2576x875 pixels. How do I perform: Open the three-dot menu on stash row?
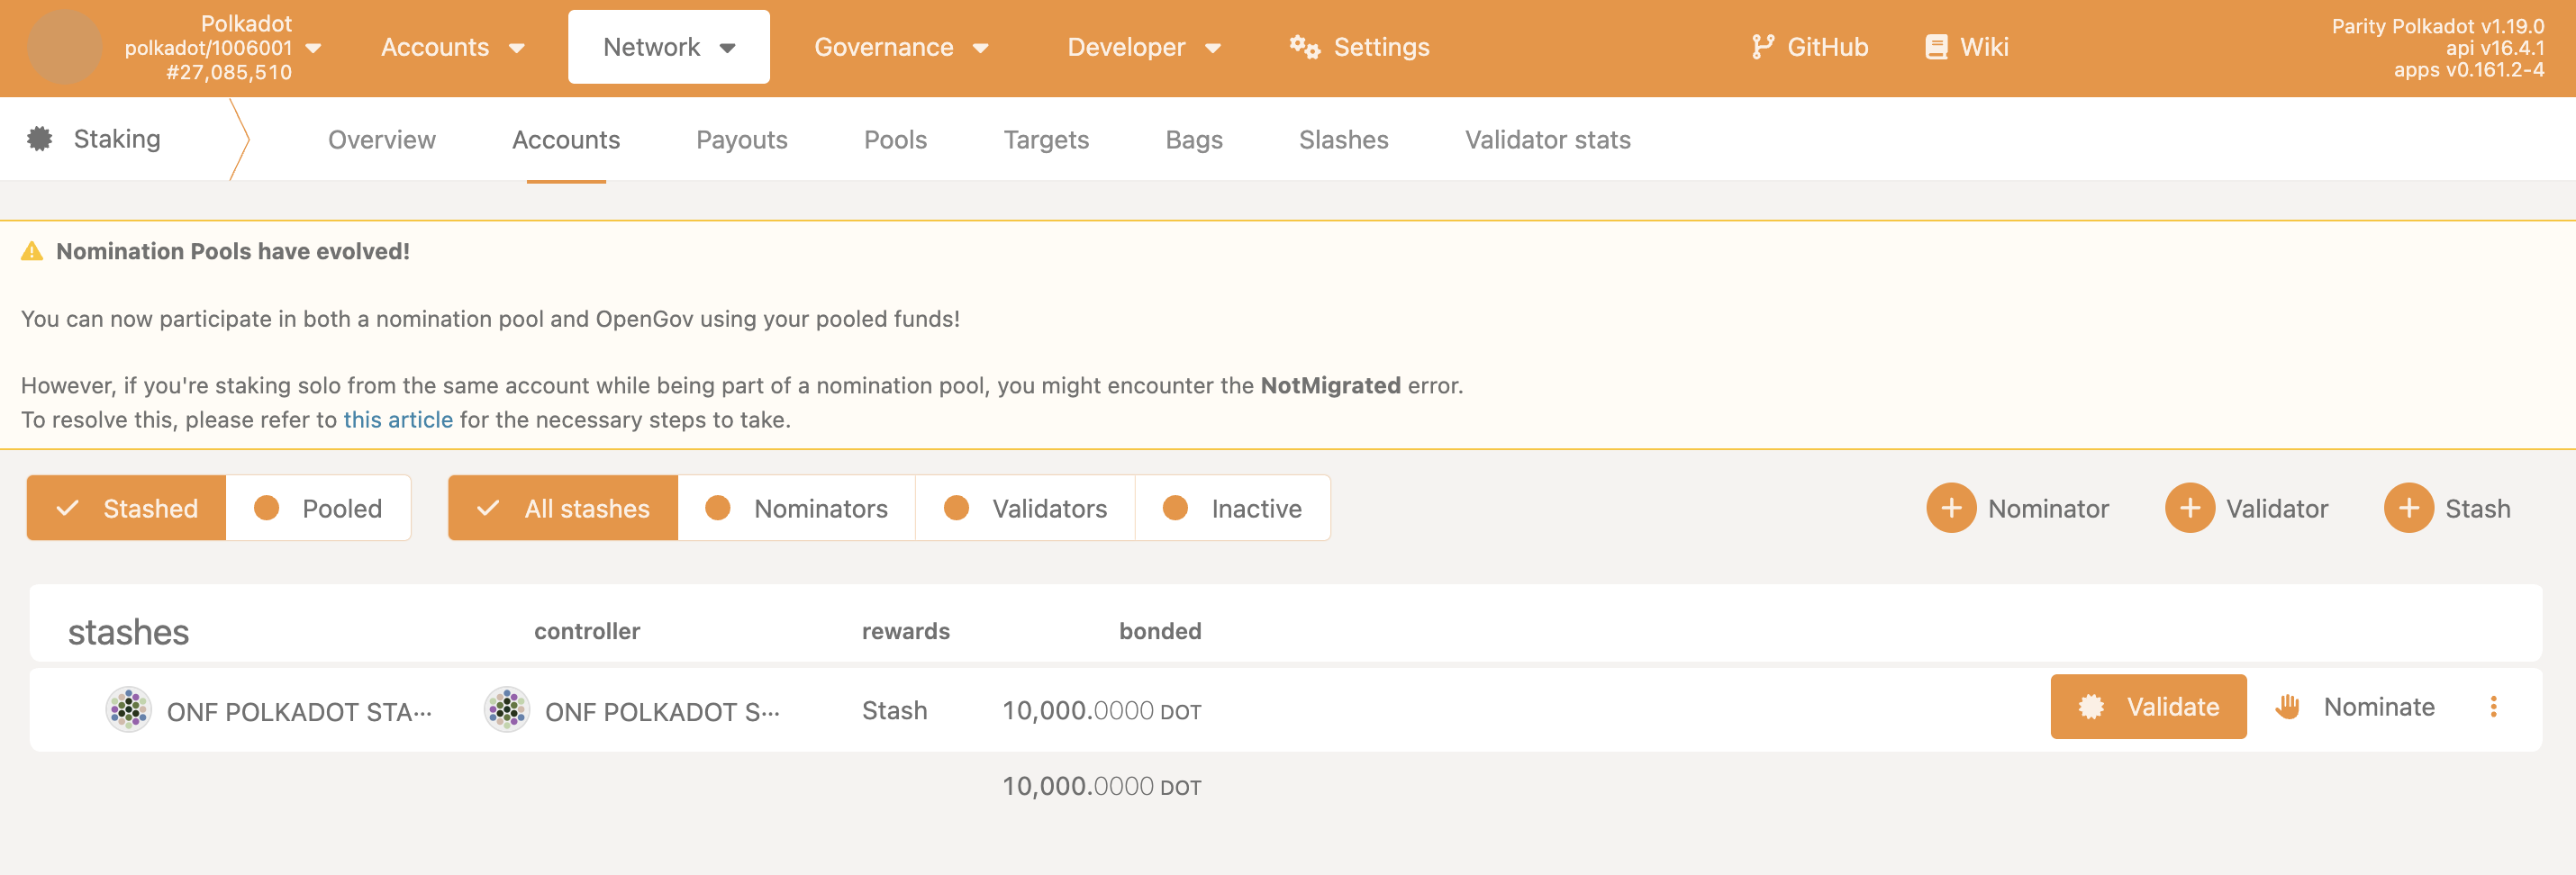click(2494, 707)
